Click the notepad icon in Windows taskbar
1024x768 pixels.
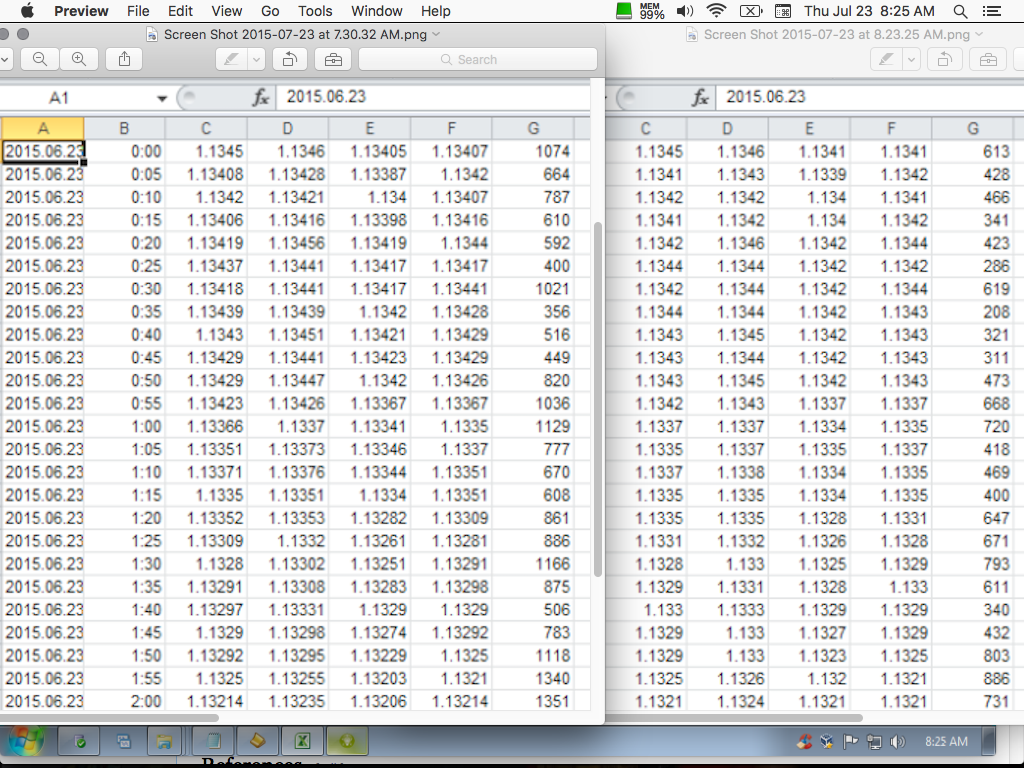click(213, 741)
